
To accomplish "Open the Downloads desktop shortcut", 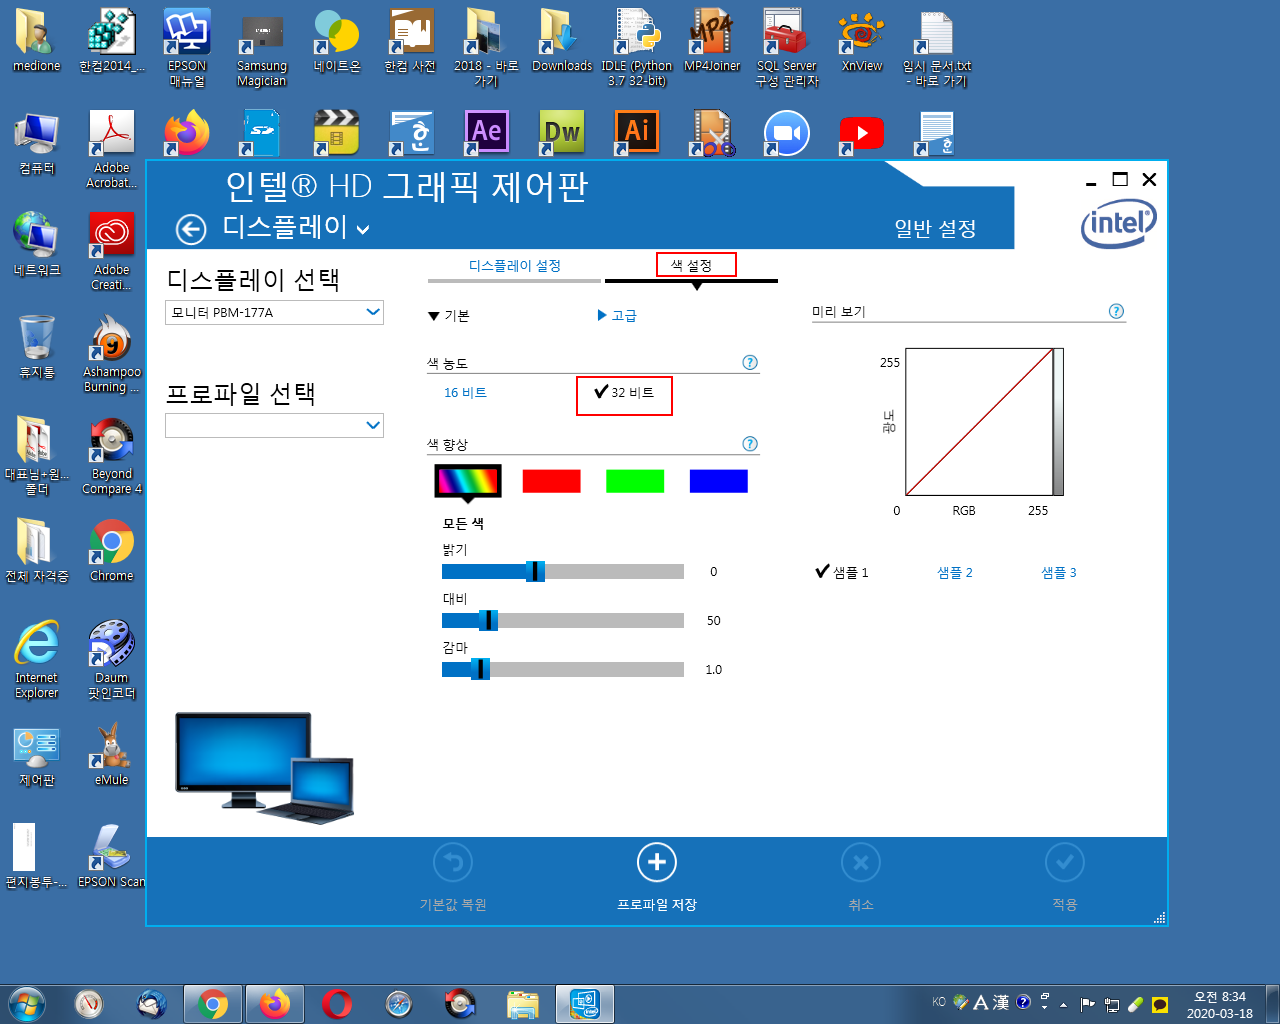I will point(562,42).
